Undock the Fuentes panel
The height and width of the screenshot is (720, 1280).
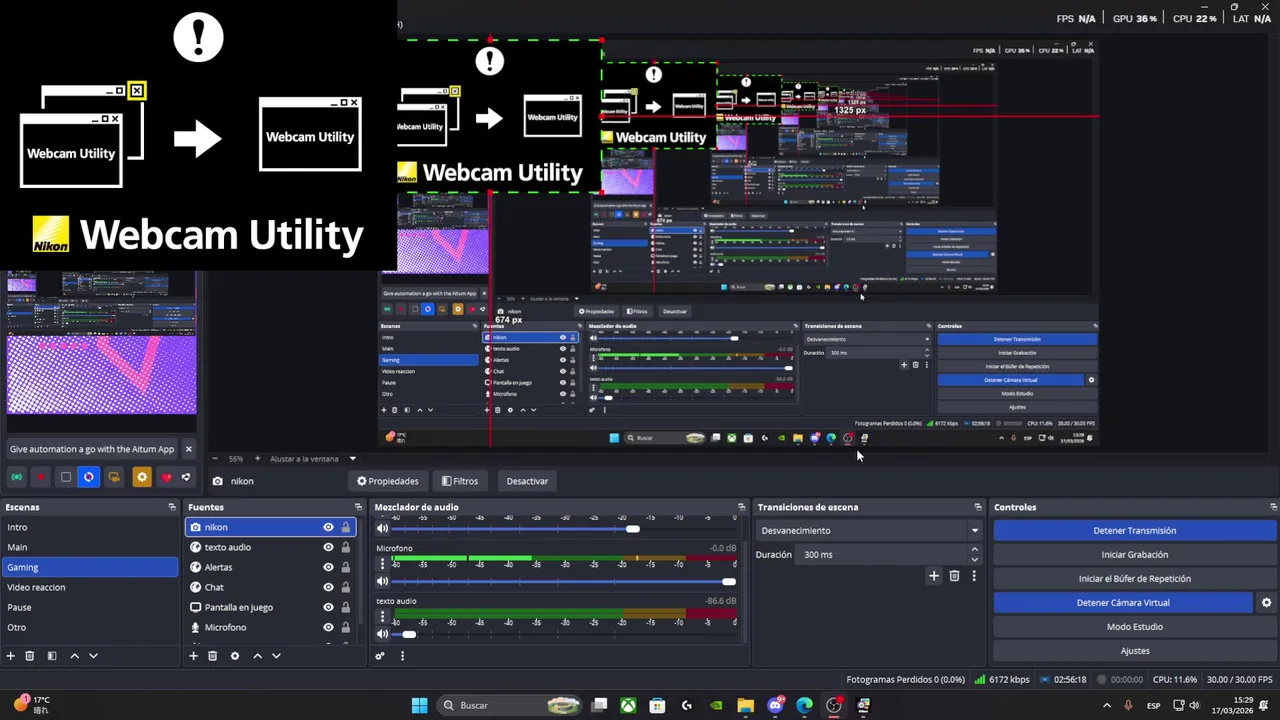[358, 507]
